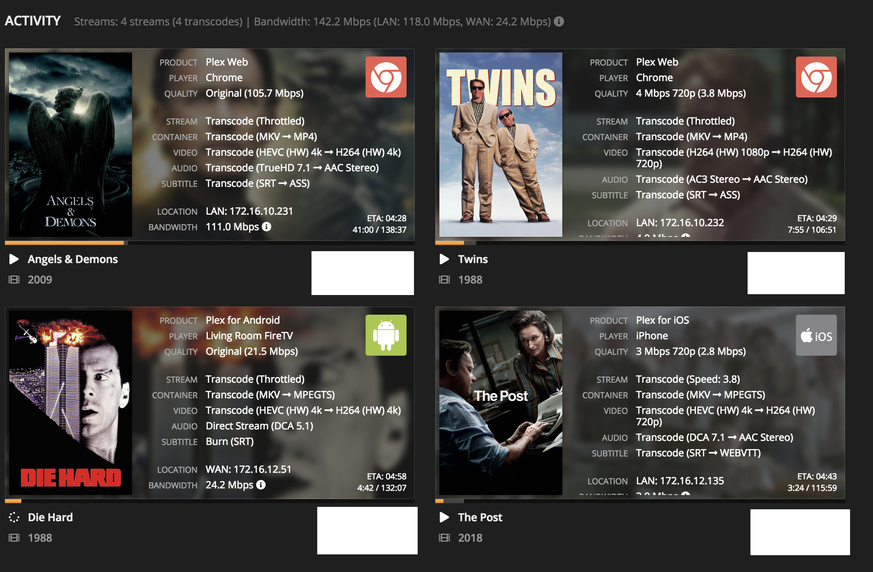The width and height of the screenshot is (873, 572).
Task: Click the film icon beside 2009
Action: tap(14, 280)
